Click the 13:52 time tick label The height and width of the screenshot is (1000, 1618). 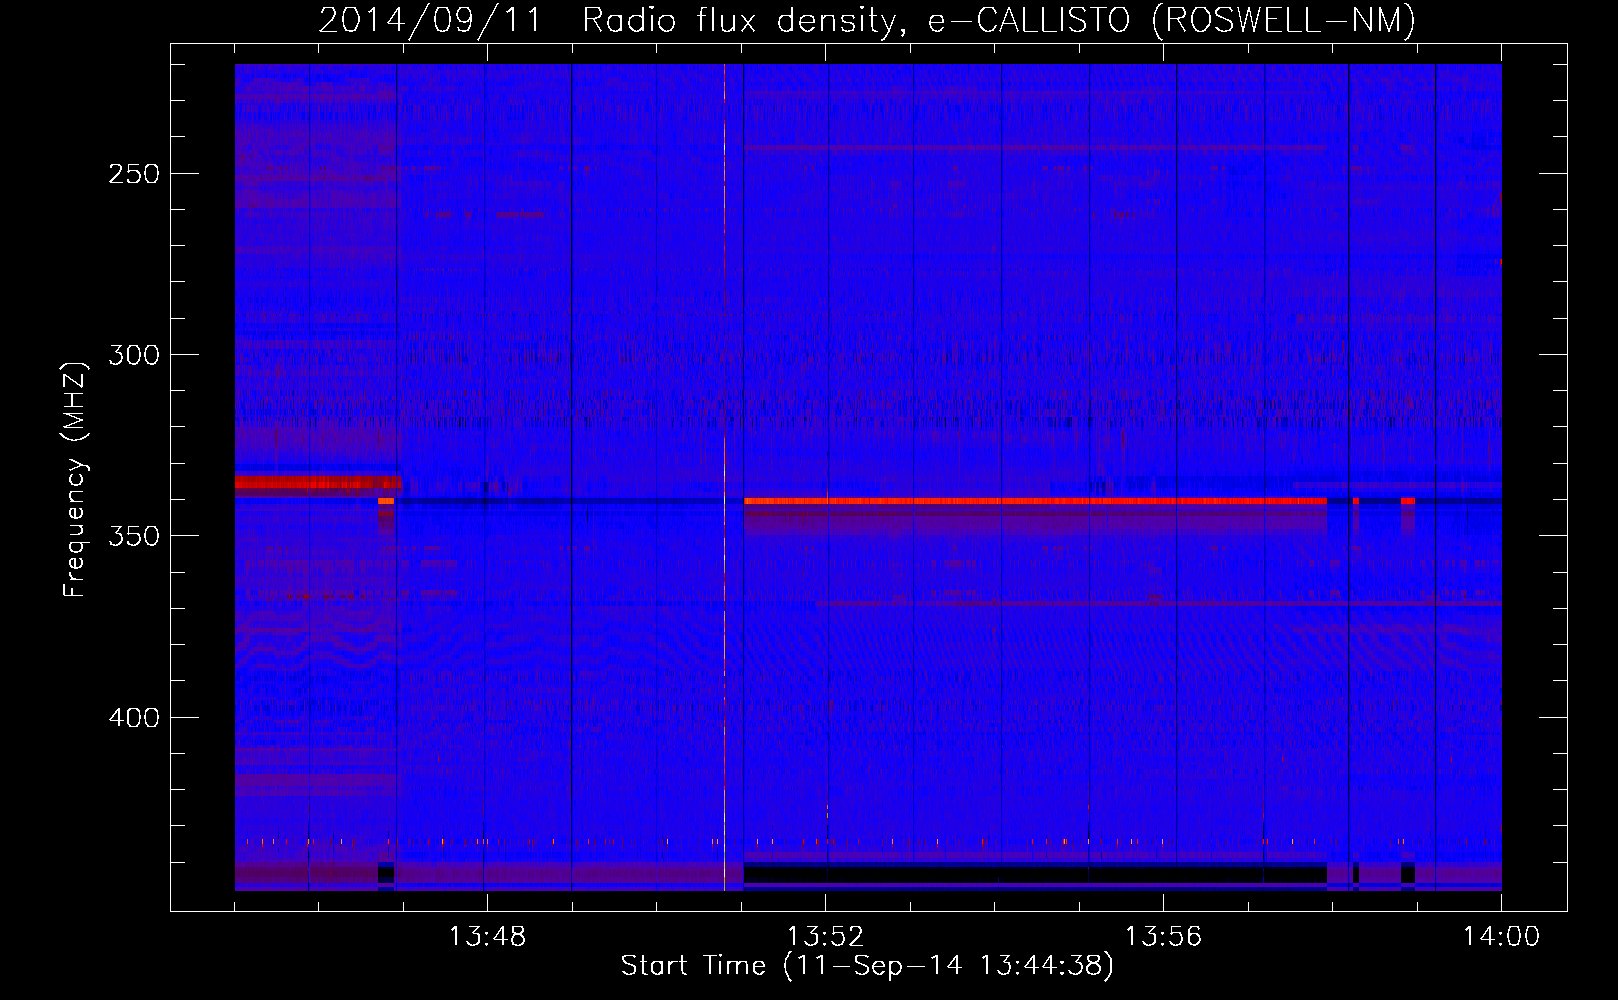[x=825, y=937]
